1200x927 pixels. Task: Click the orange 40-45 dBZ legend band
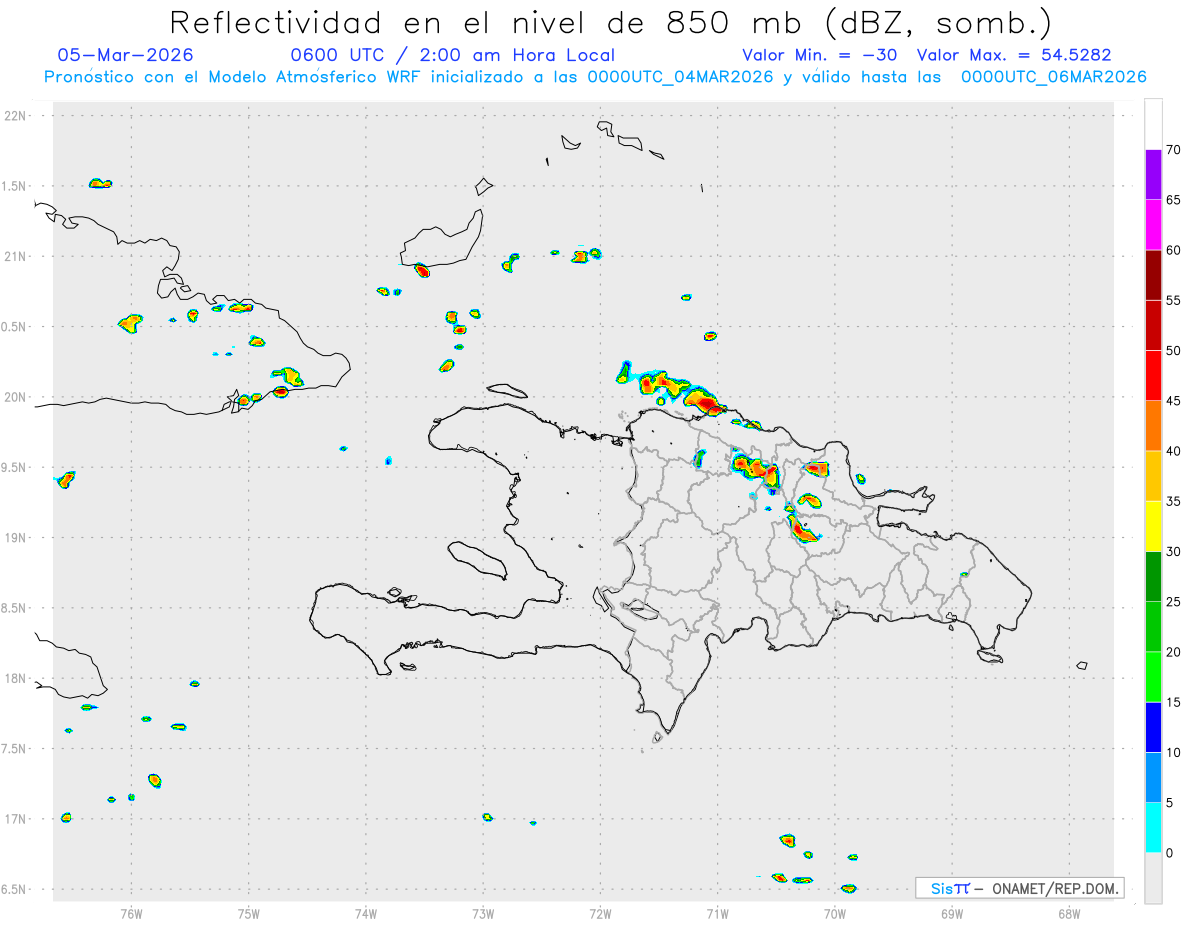[1153, 426]
